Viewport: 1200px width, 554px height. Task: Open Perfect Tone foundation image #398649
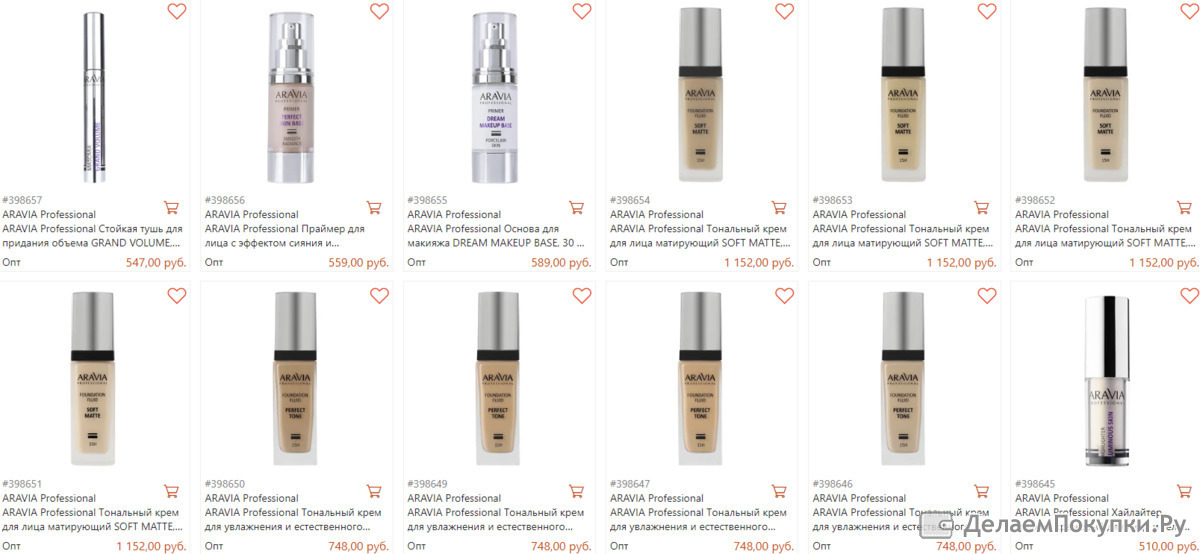coord(499,382)
